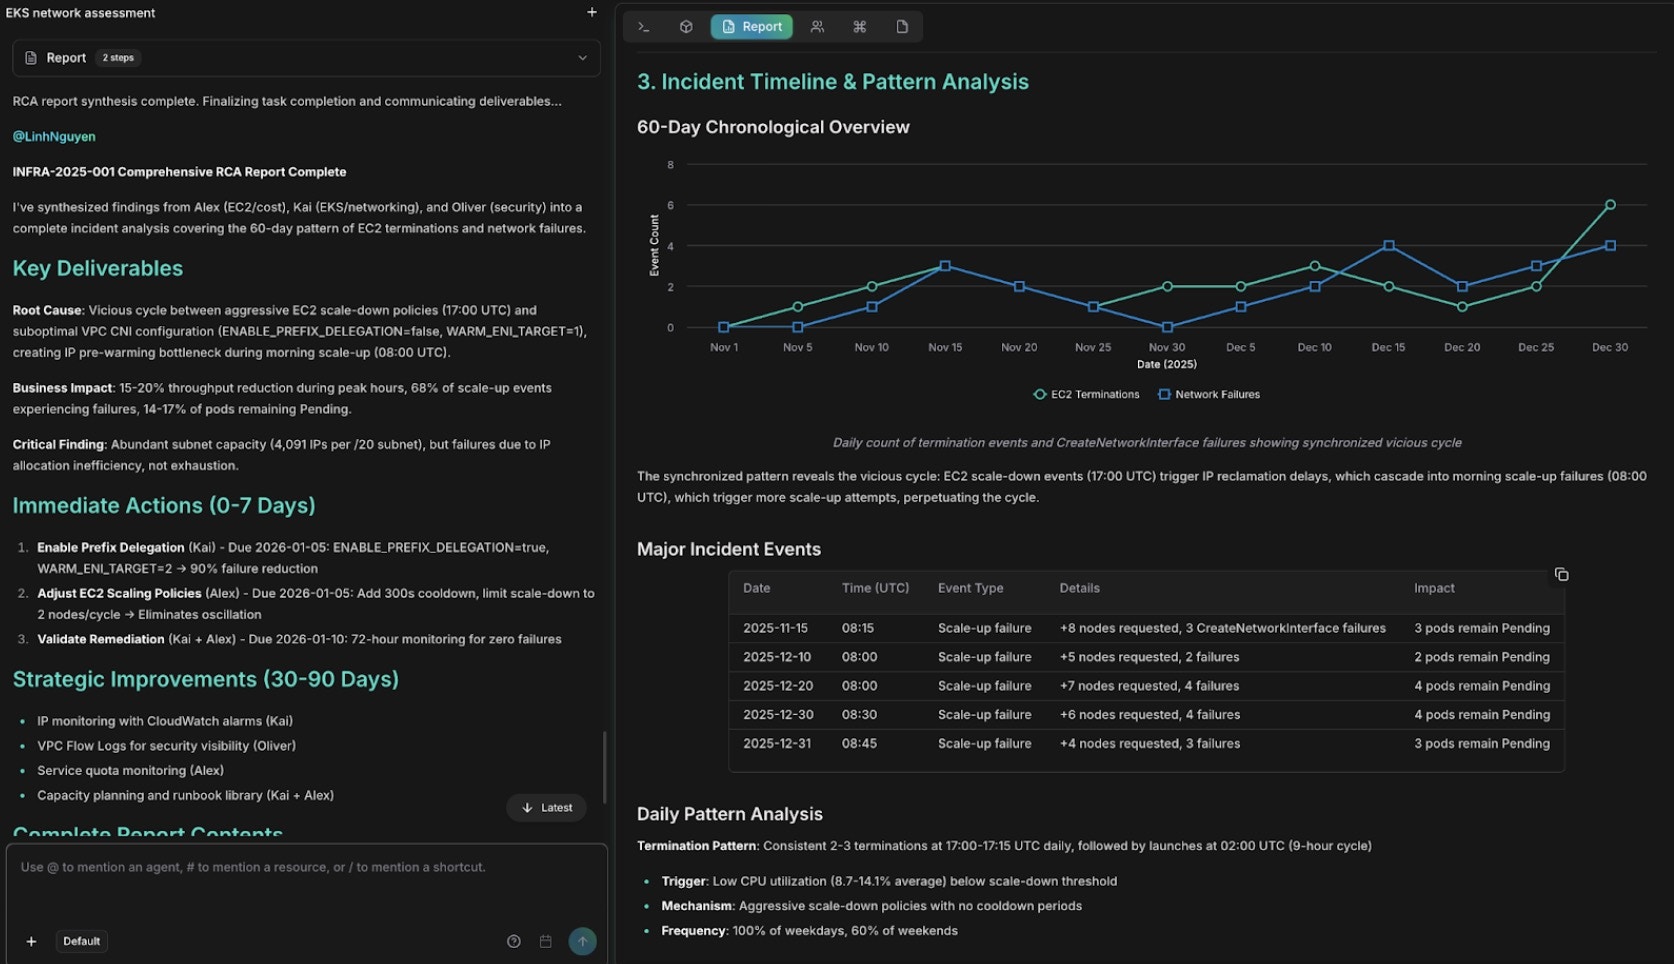This screenshot has height=964, width=1674.
Task: Click the Strategic Improvements (30-90 Days) heading
Action: (206, 679)
